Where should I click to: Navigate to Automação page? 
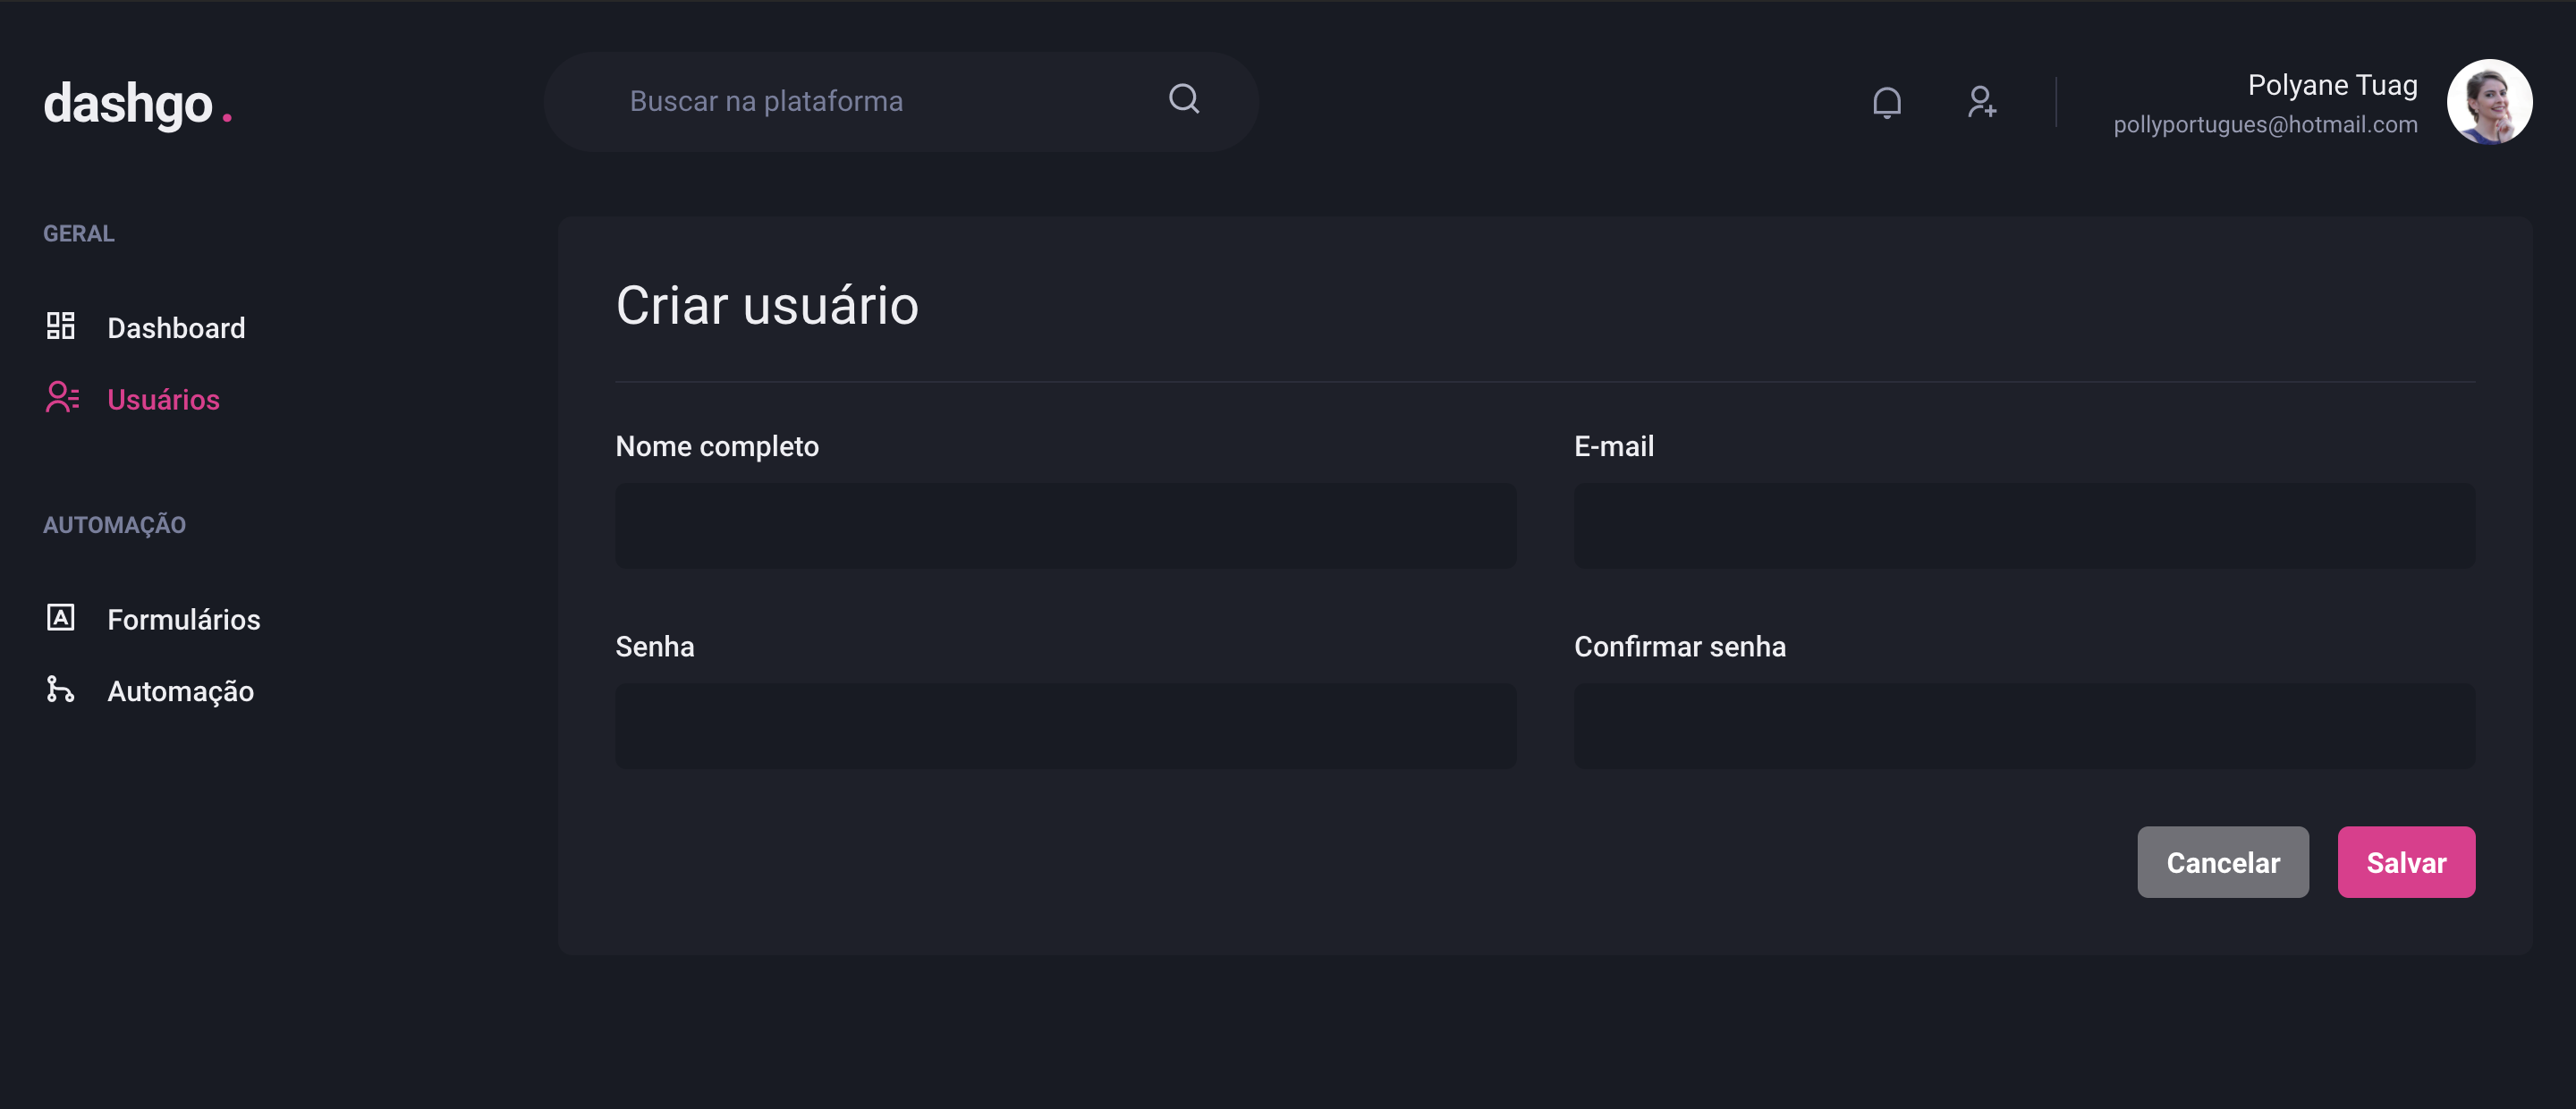coord(181,692)
